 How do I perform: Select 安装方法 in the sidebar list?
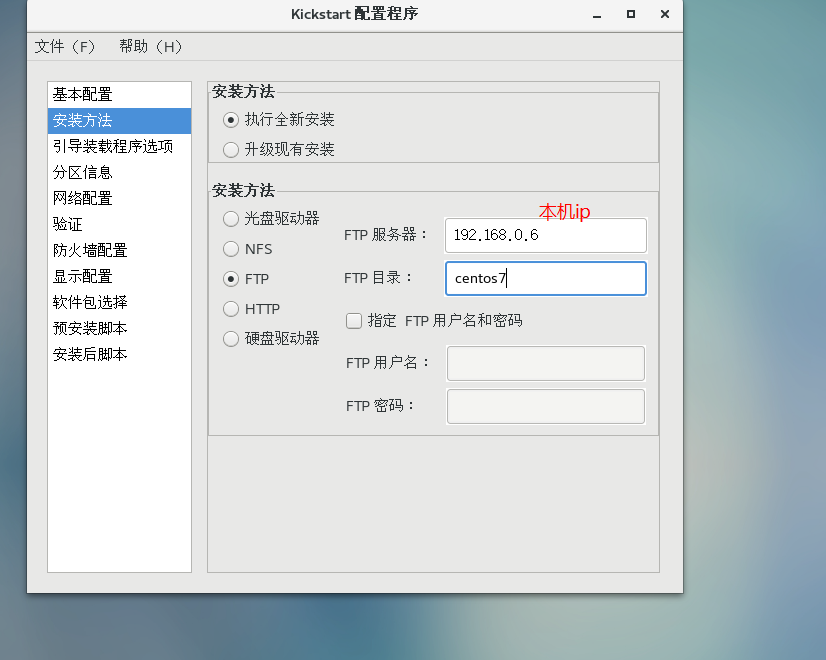coord(120,121)
